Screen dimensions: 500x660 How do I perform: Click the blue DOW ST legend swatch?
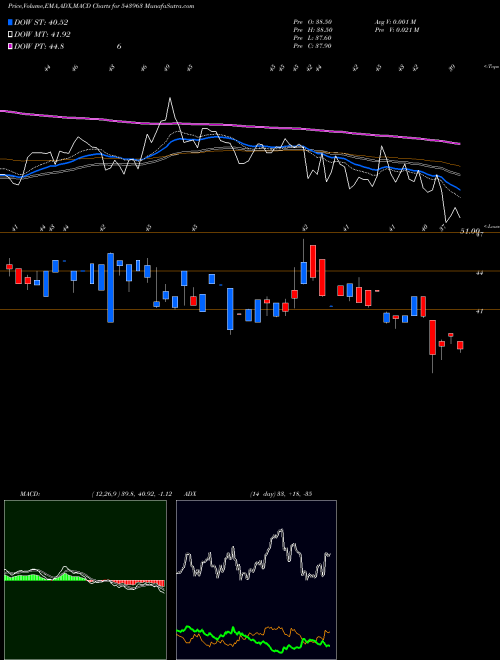click(11, 23)
